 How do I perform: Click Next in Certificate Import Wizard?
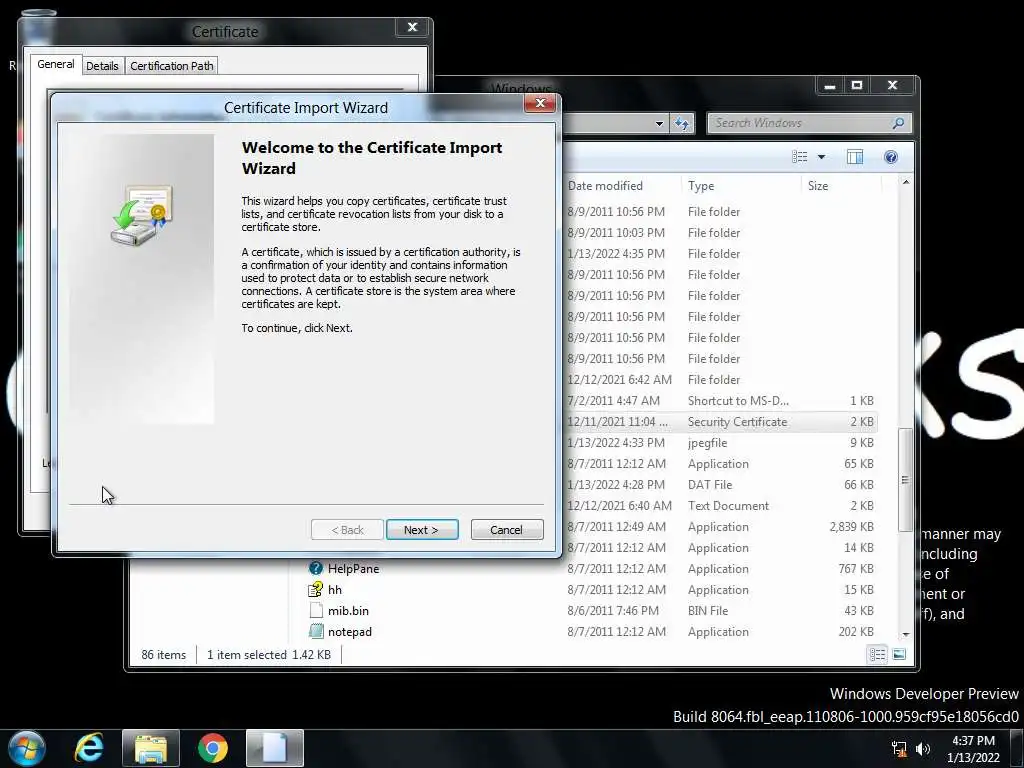click(422, 530)
